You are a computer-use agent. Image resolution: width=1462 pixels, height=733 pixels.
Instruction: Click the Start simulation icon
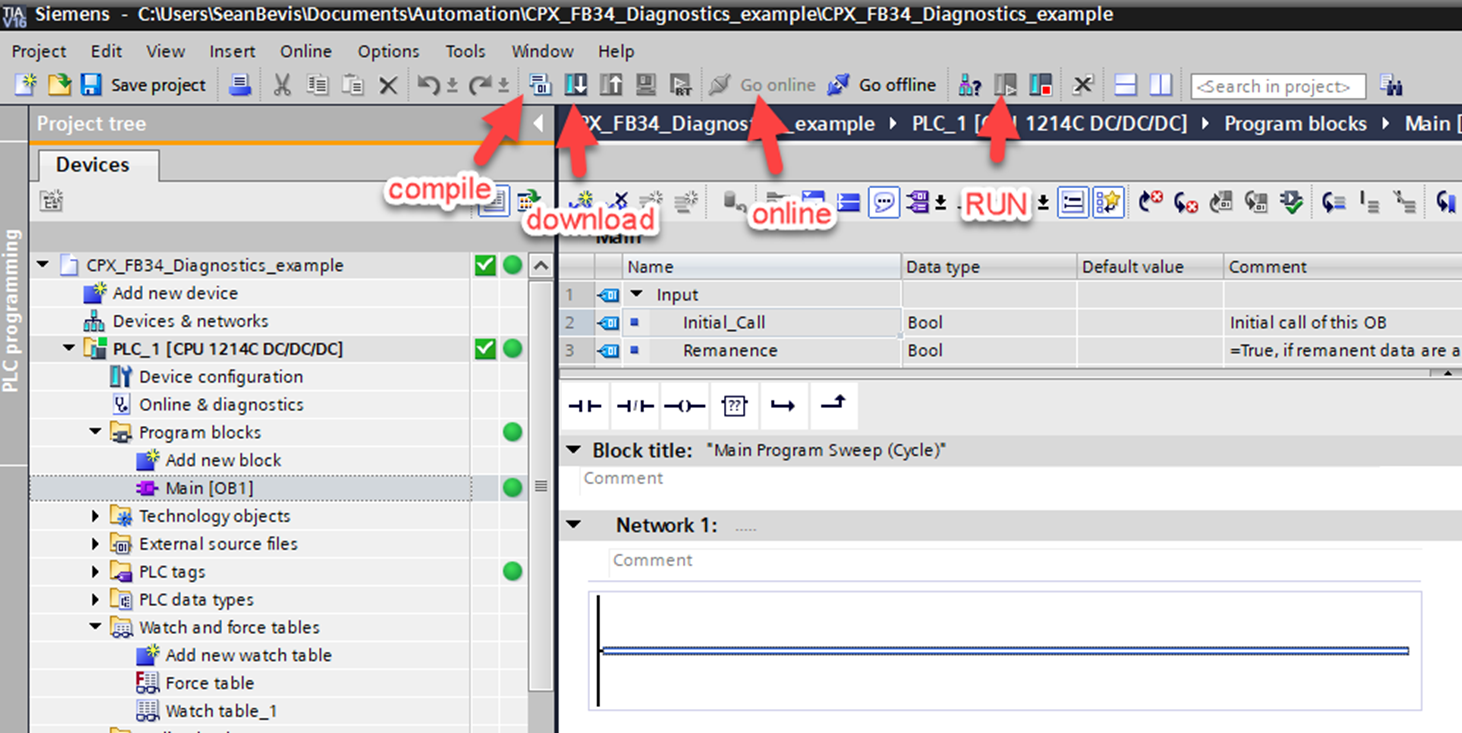coord(646,85)
